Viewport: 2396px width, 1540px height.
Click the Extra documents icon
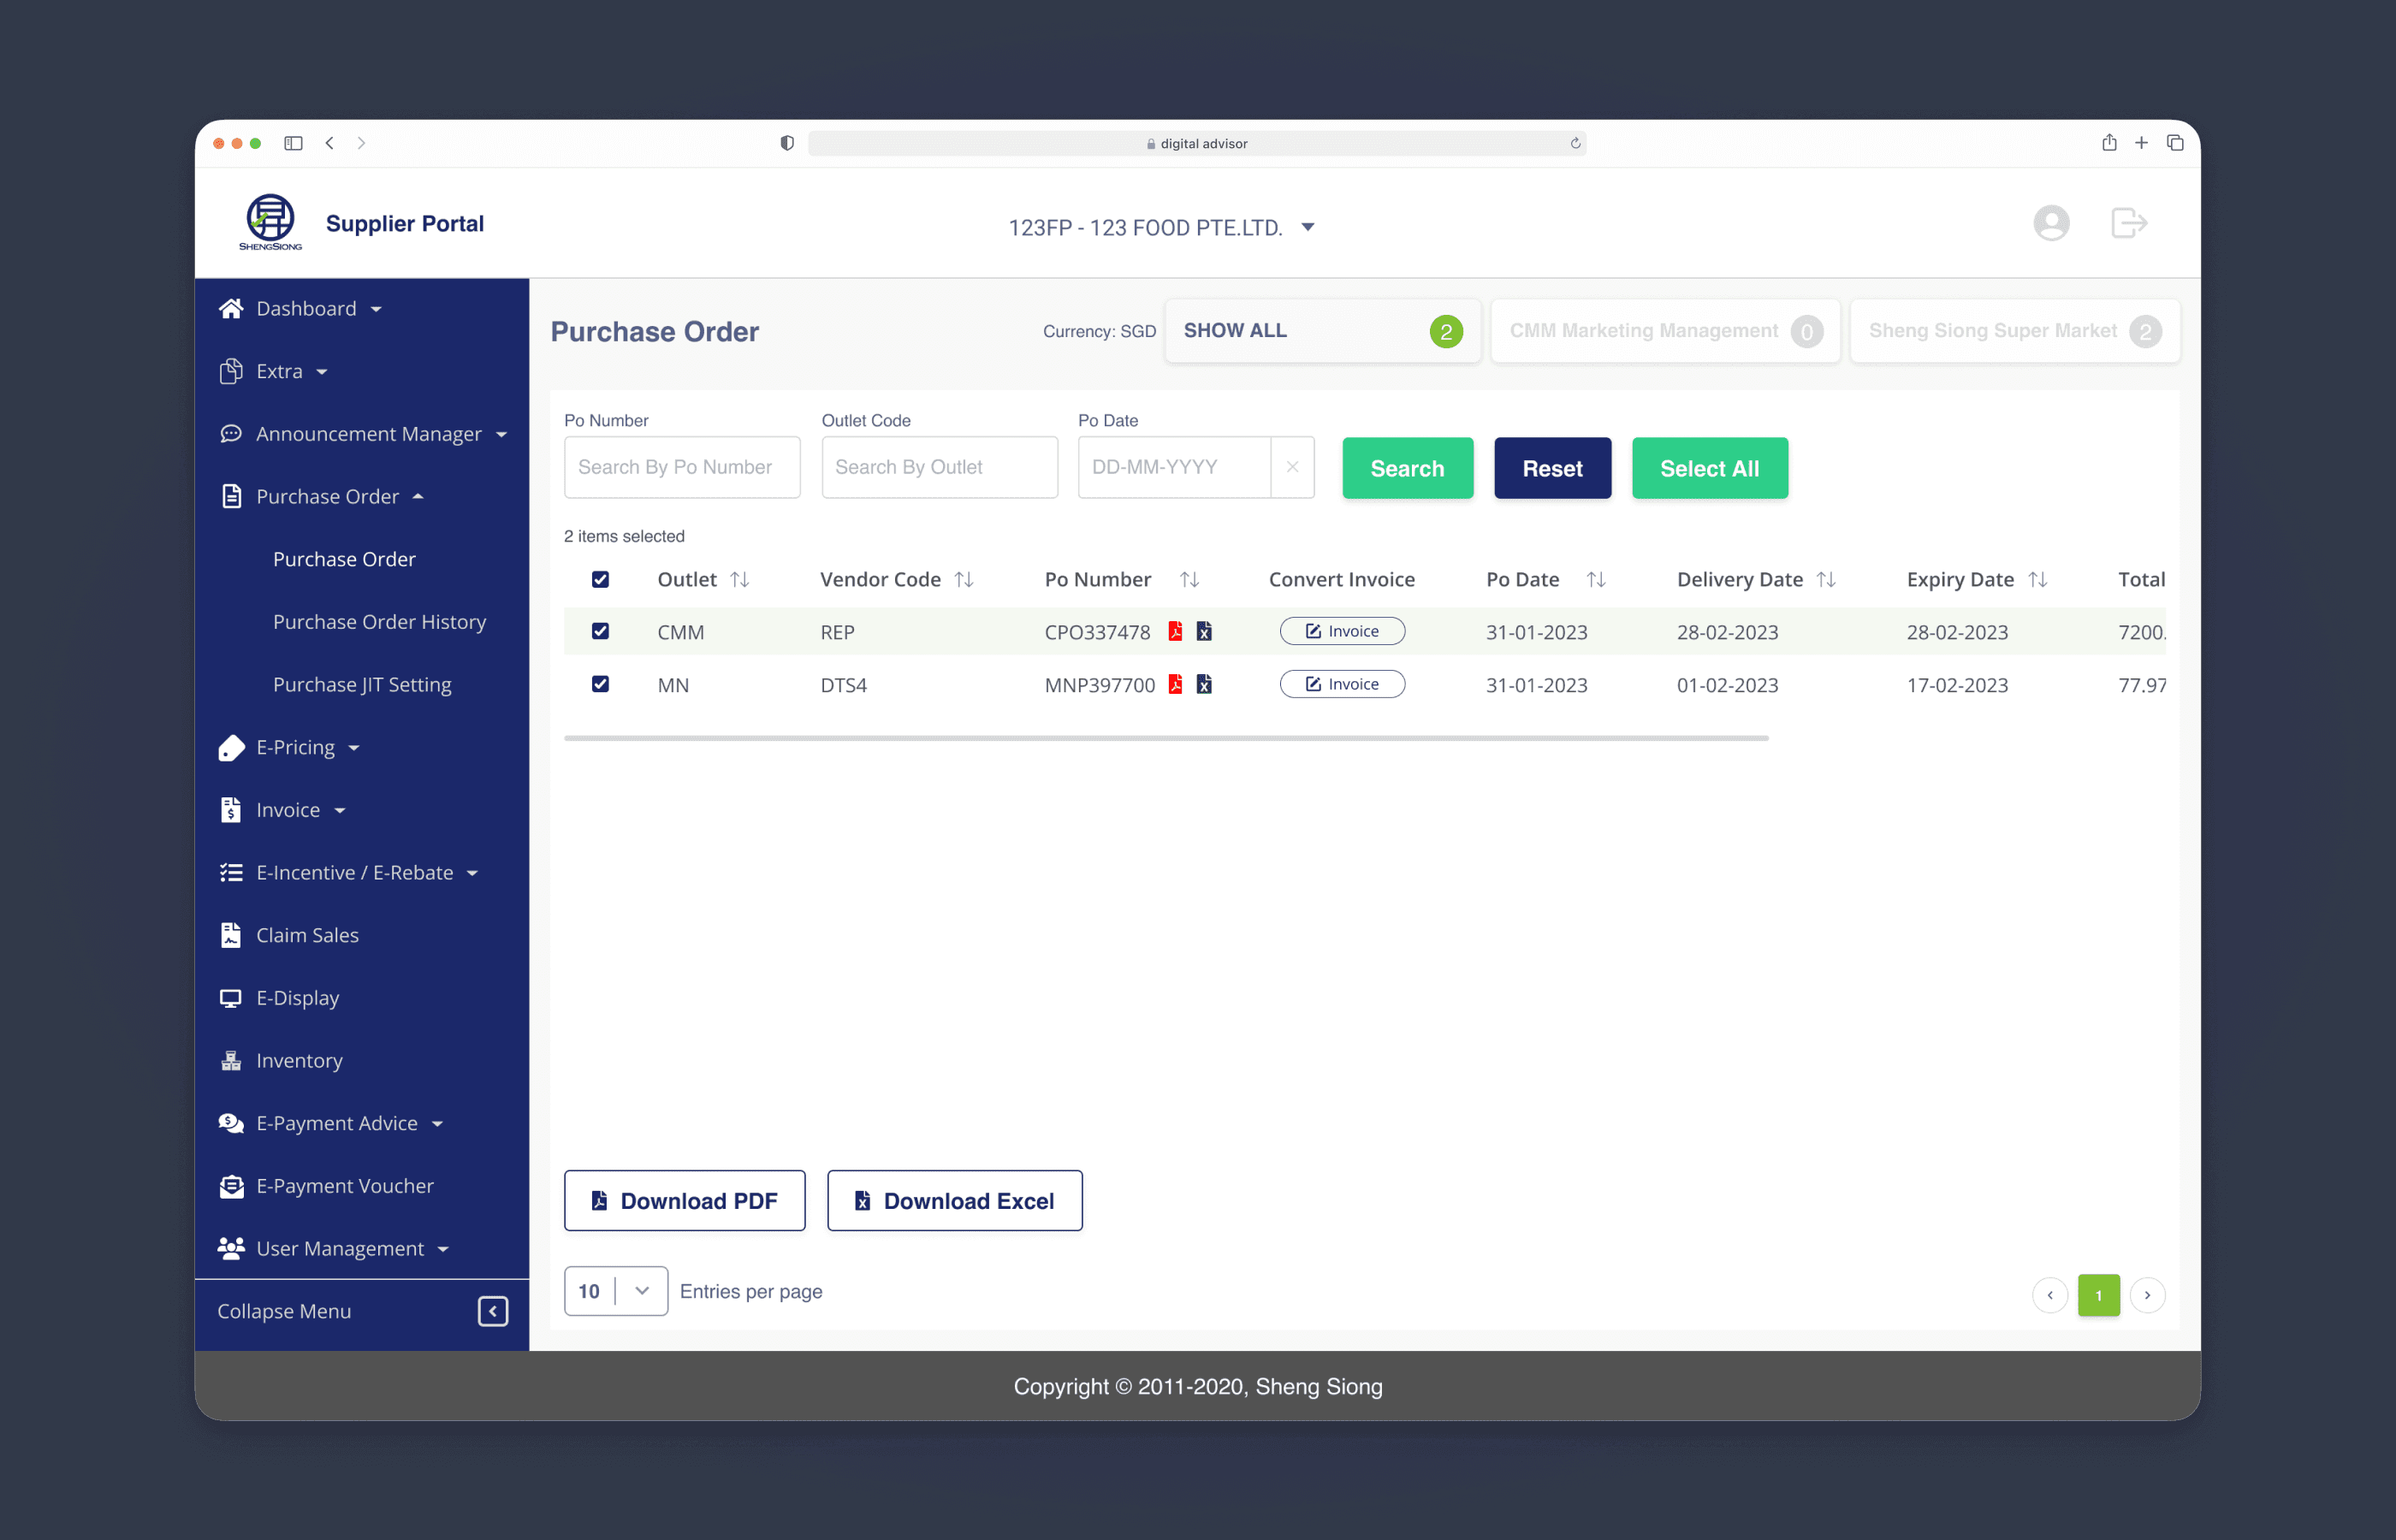click(x=231, y=371)
